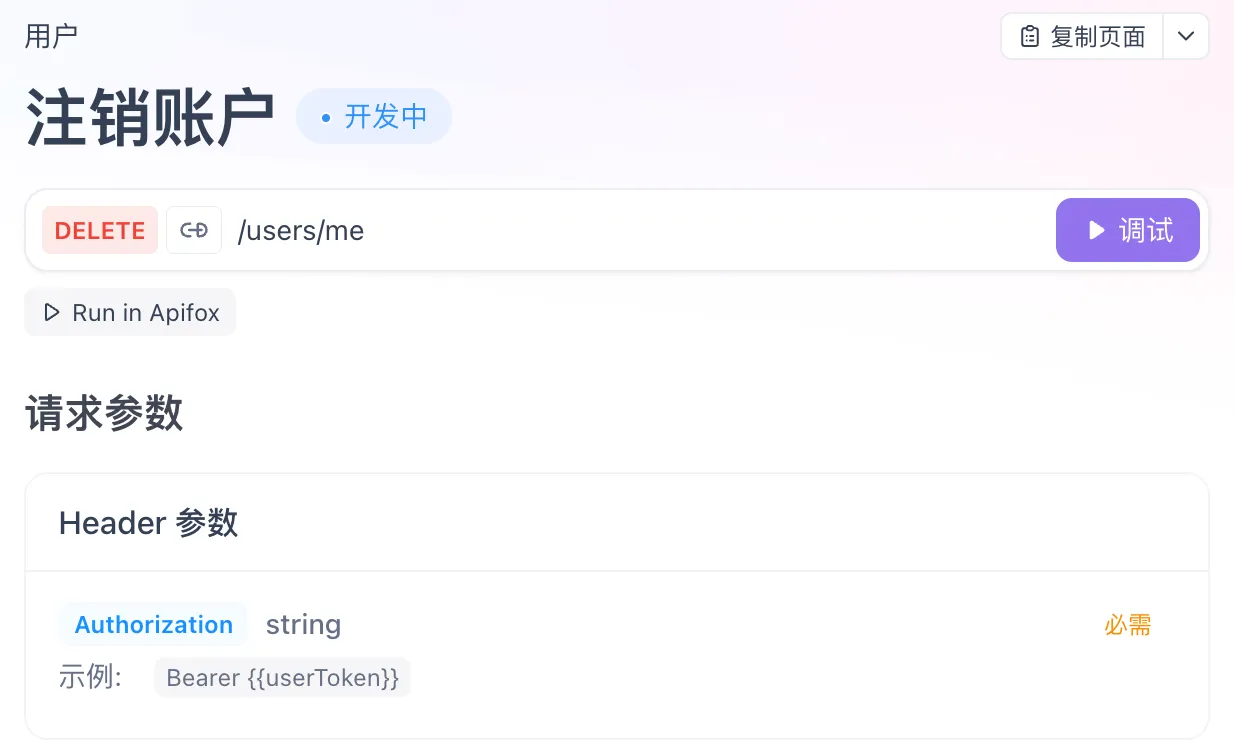Expand the dropdown arrow beside 复制页面
1234x754 pixels.
1186,37
